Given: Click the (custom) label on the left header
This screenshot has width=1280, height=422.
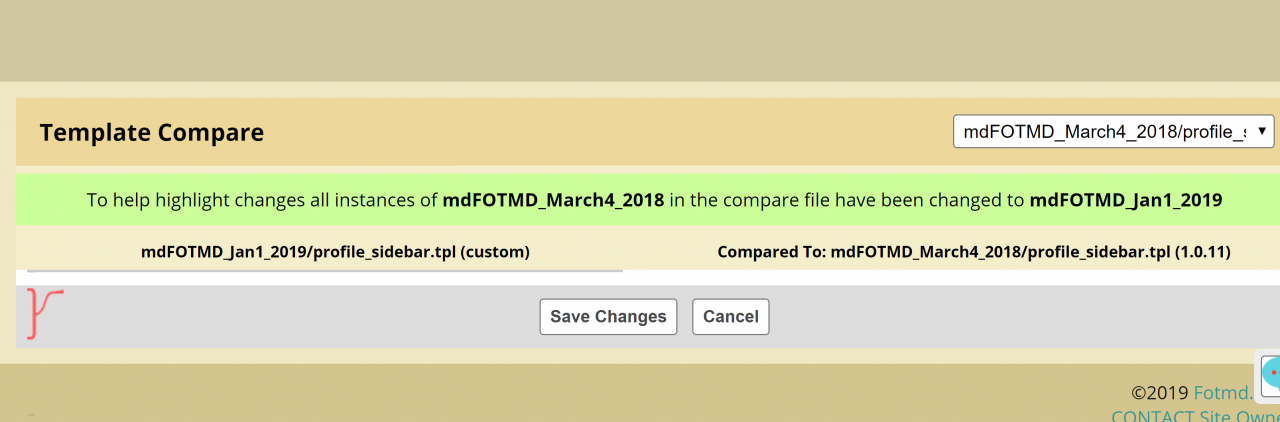Looking at the screenshot, I should 495,252.
